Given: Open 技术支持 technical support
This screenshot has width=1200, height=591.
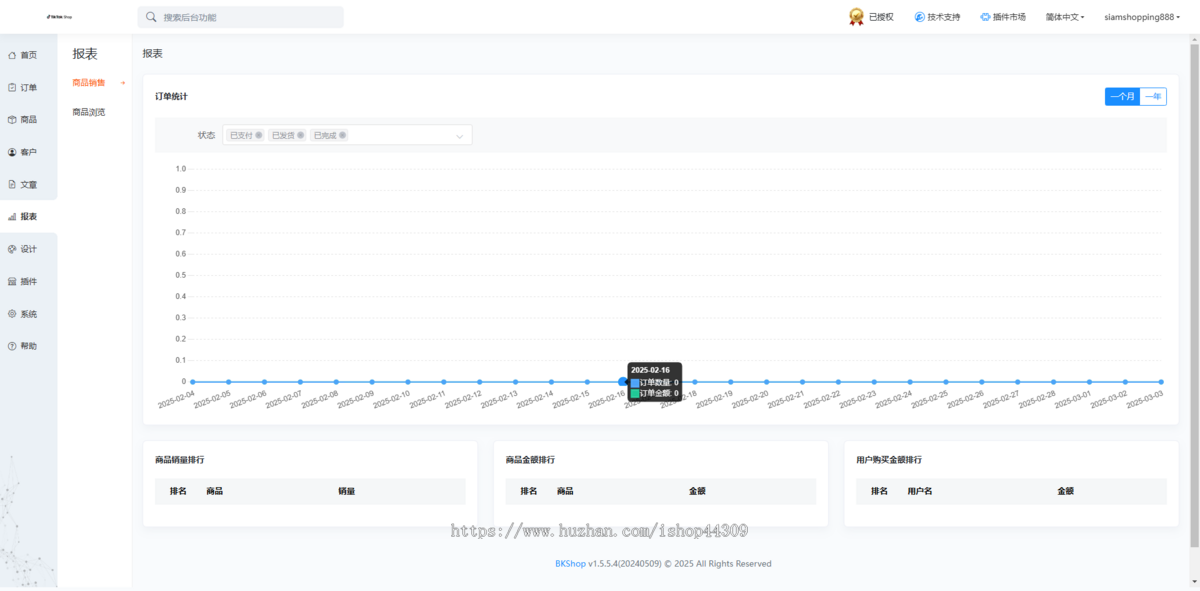Looking at the screenshot, I should (x=937, y=17).
